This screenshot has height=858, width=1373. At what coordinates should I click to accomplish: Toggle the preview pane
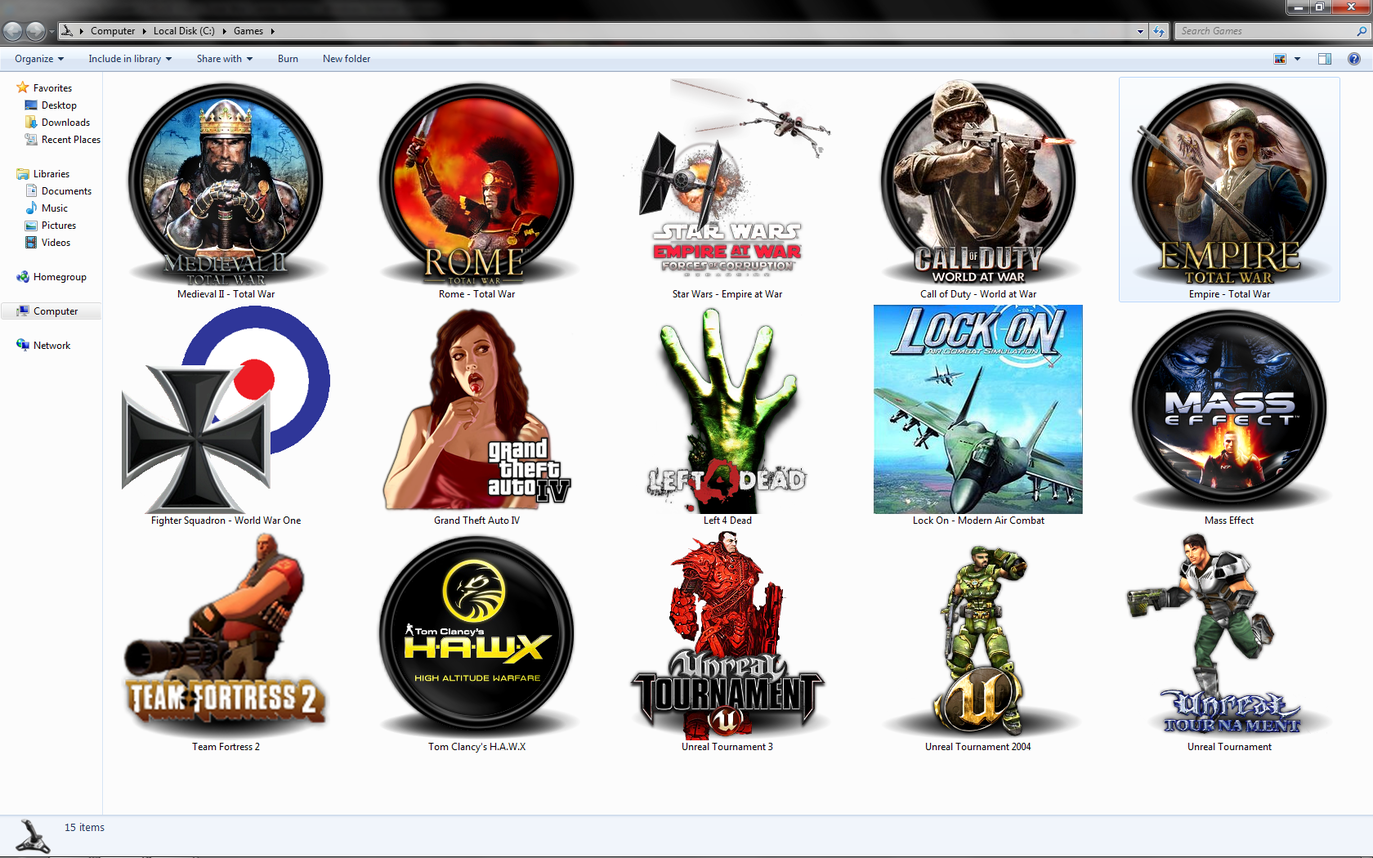coord(1325,59)
